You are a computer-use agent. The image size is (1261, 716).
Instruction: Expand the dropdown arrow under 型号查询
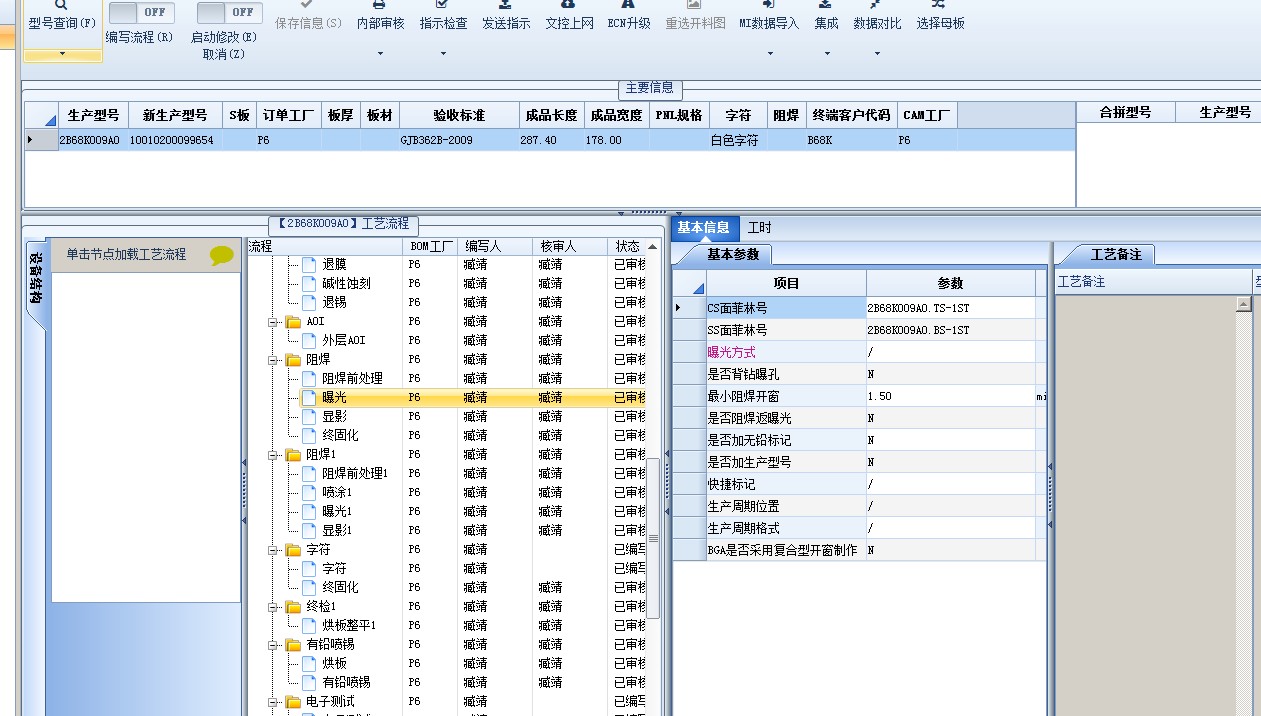[62, 53]
